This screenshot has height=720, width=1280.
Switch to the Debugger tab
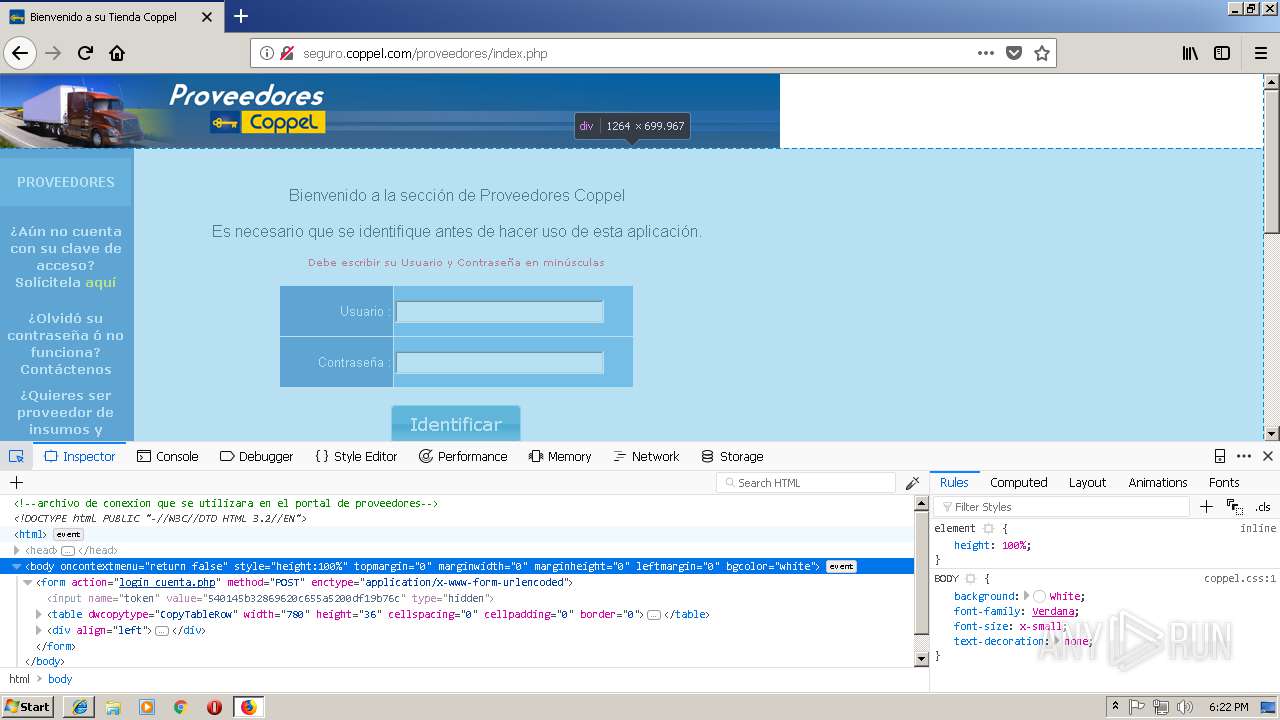tap(256, 456)
